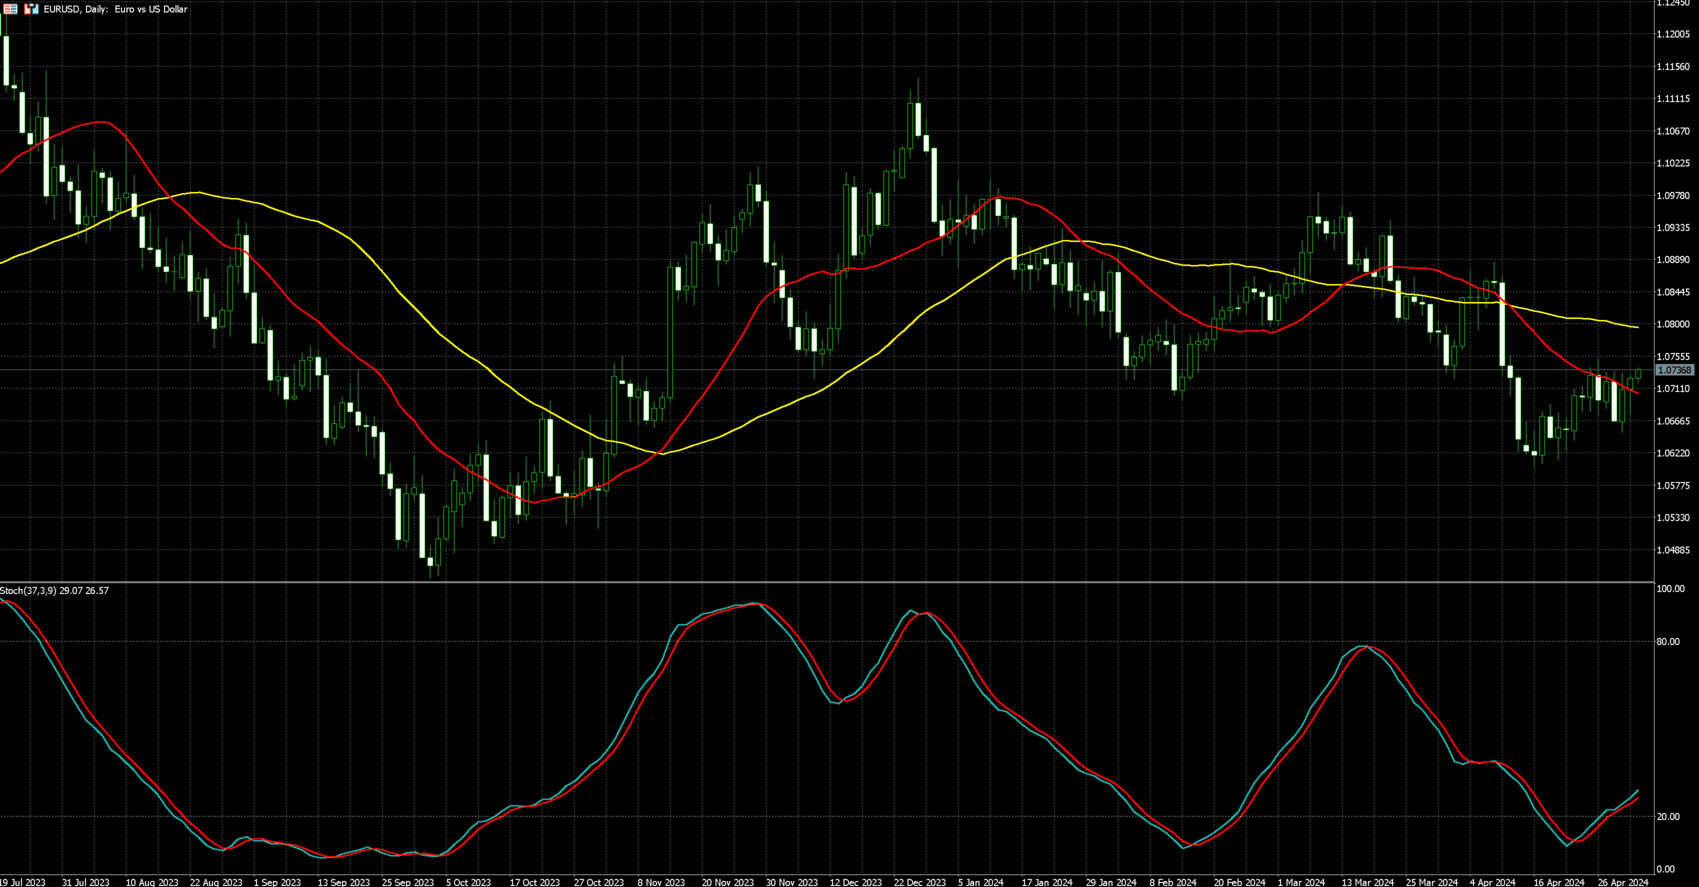The image size is (1699, 887).
Task: Select the 22 Dec 2023 date label
Action: (919, 882)
